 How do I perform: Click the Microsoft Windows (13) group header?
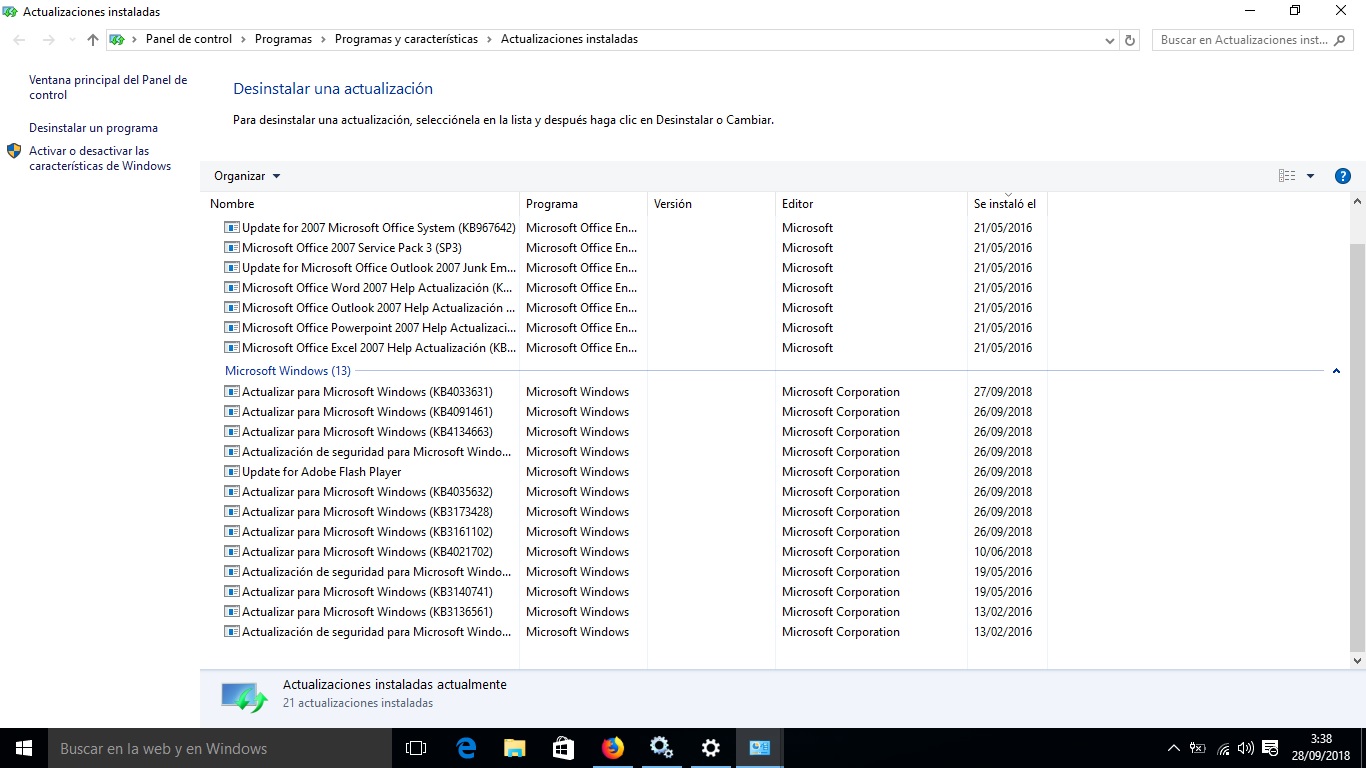tap(288, 371)
